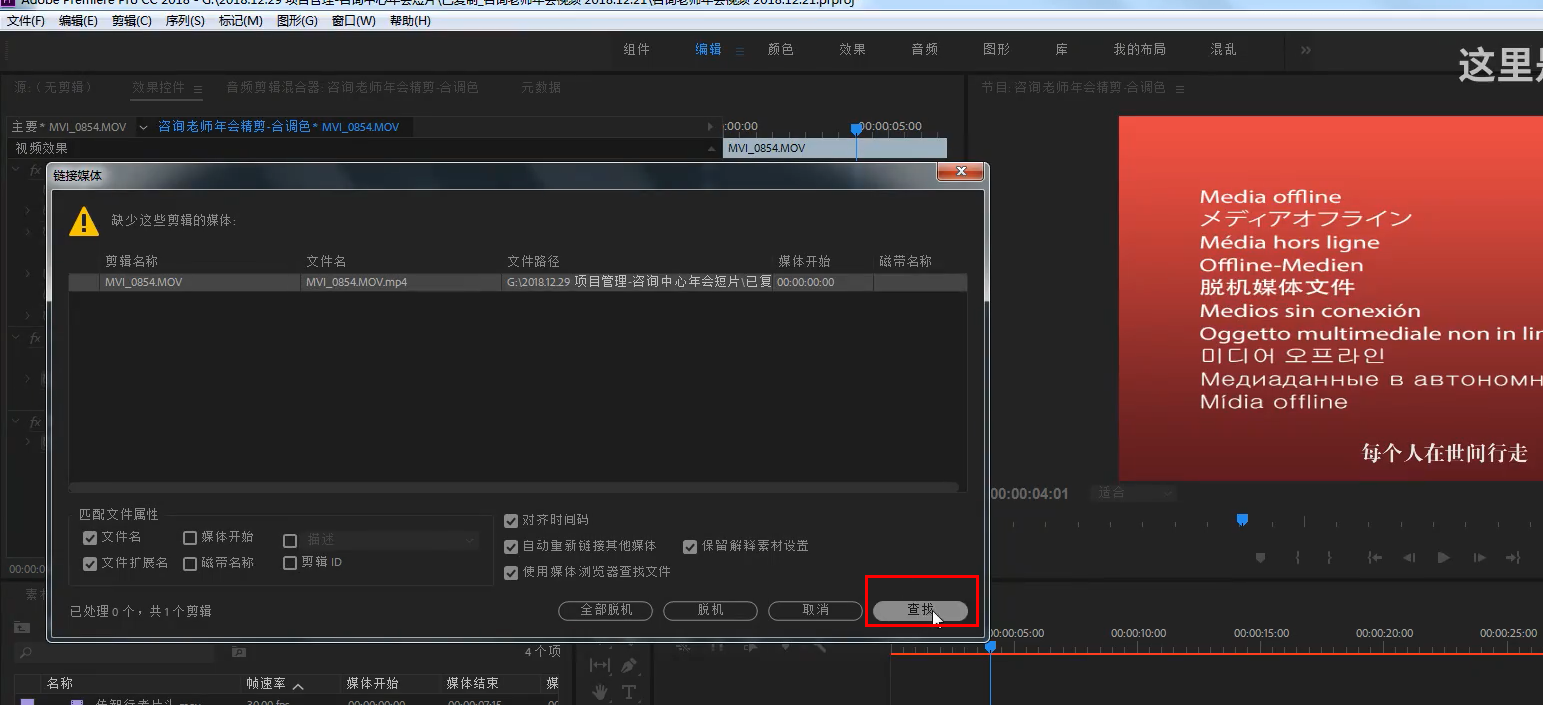Select the Slip tool in tools panel
The height and width of the screenshot is (705, 1543).
(599, 665)
